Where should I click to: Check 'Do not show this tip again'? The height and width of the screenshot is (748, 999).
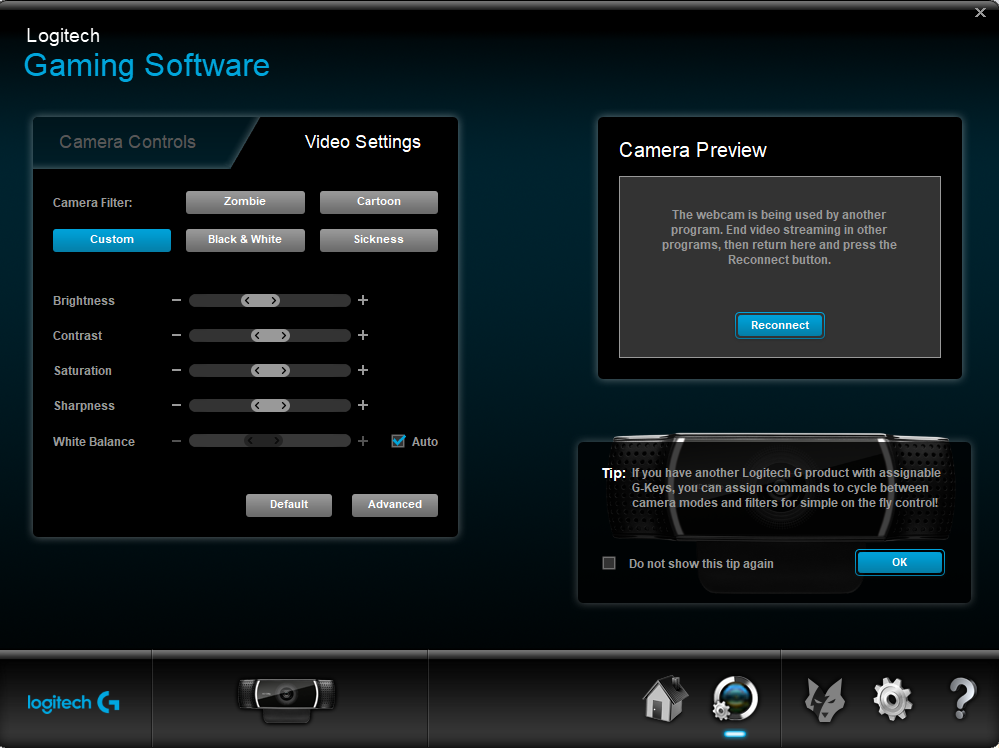coord(609,563)
